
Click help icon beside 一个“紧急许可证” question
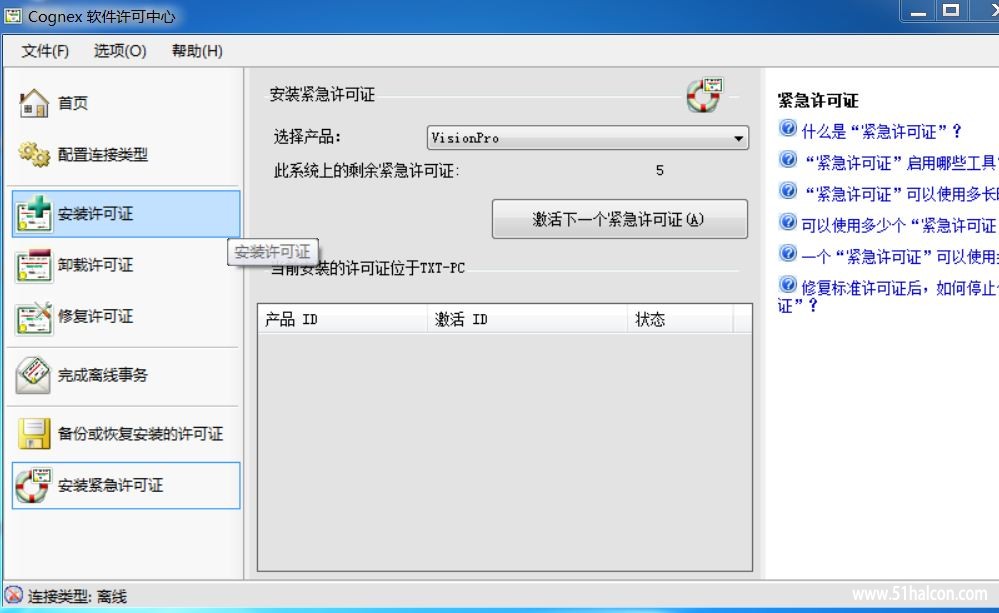[788, 253]
